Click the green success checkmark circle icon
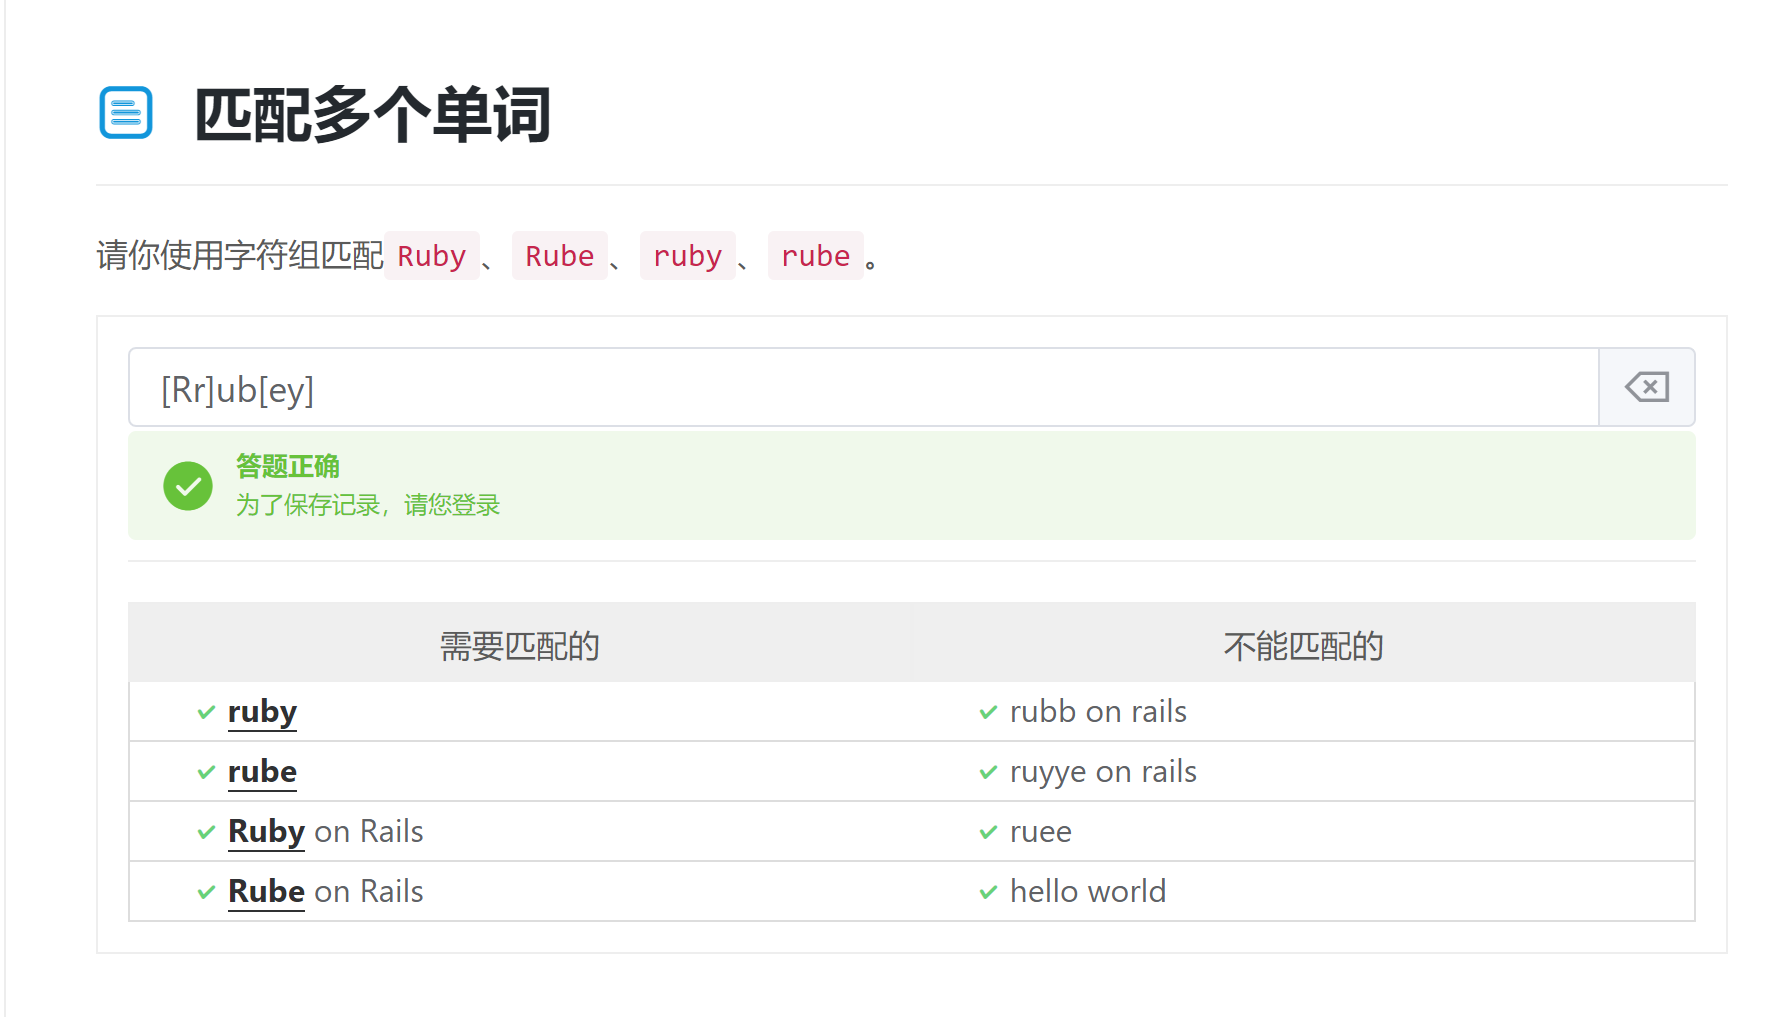Image resolution: width=1781 pixels, height=1017 pixels. [x=188, y=486]
